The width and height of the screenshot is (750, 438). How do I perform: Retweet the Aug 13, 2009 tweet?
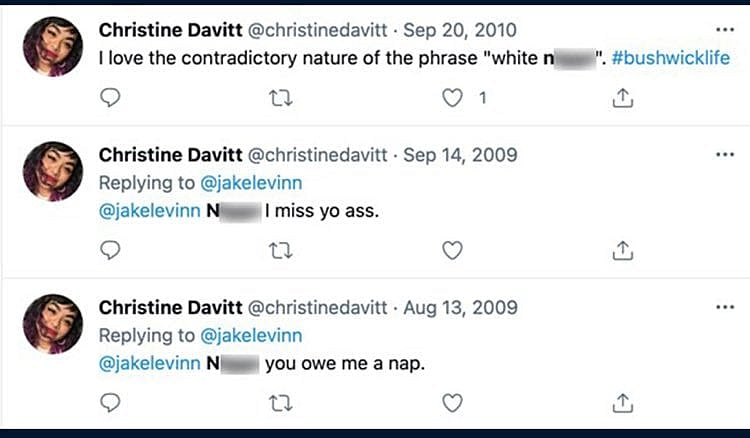(x=281, y=402)
